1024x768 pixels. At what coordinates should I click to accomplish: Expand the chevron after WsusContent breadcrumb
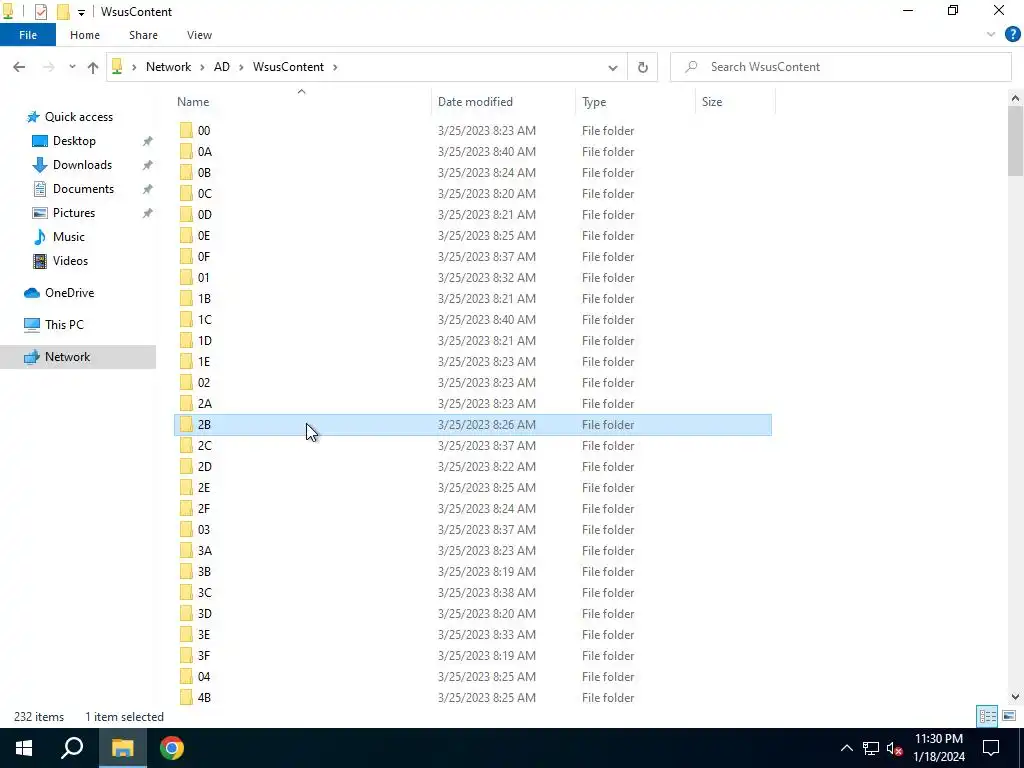pyautogui.click(x=335, y=67)
